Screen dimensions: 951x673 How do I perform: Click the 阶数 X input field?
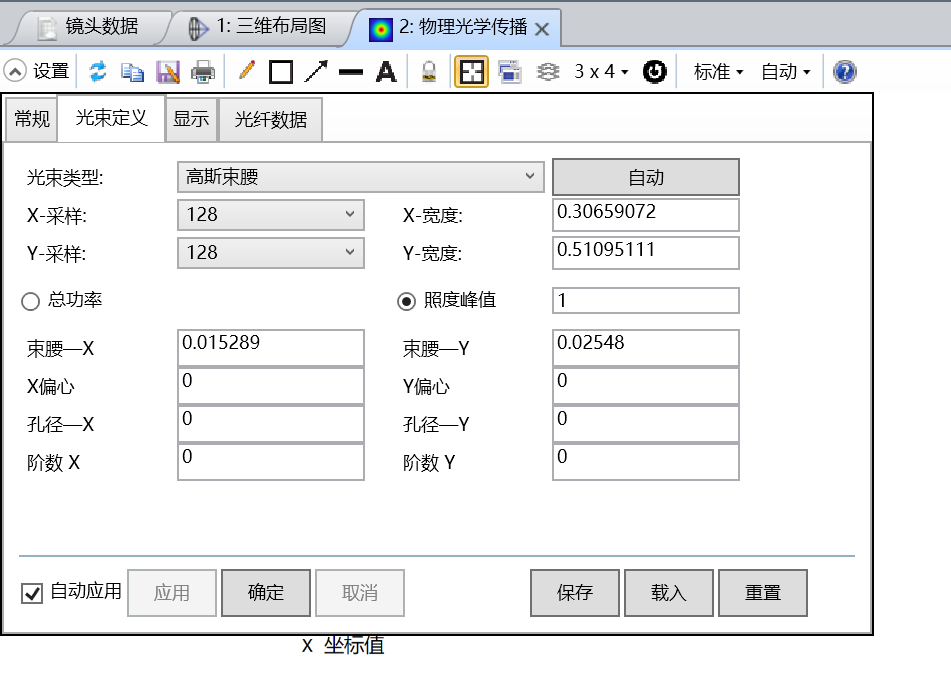271,462
